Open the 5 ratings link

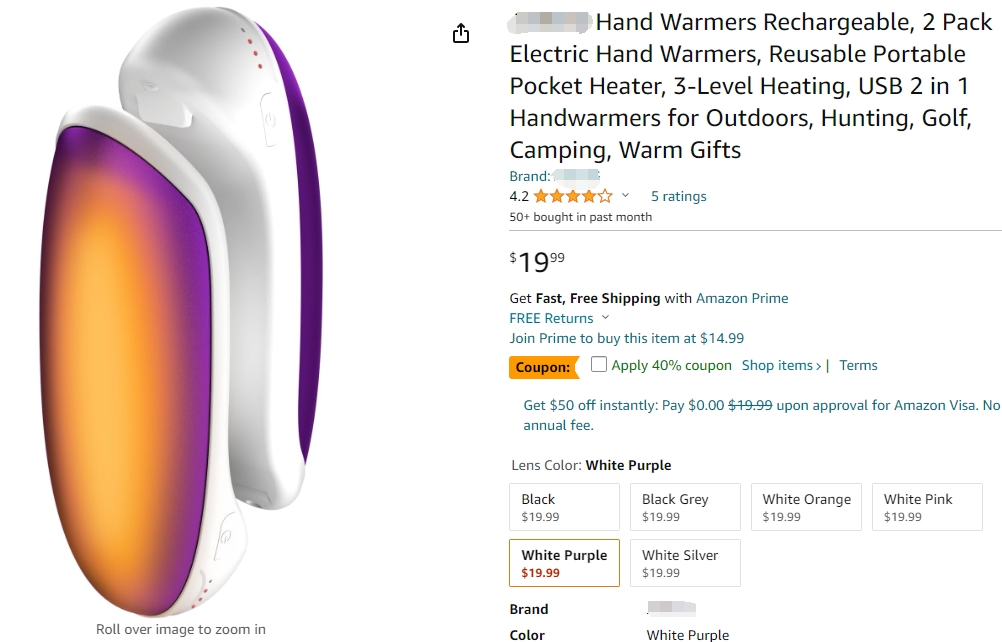[678, 196]
